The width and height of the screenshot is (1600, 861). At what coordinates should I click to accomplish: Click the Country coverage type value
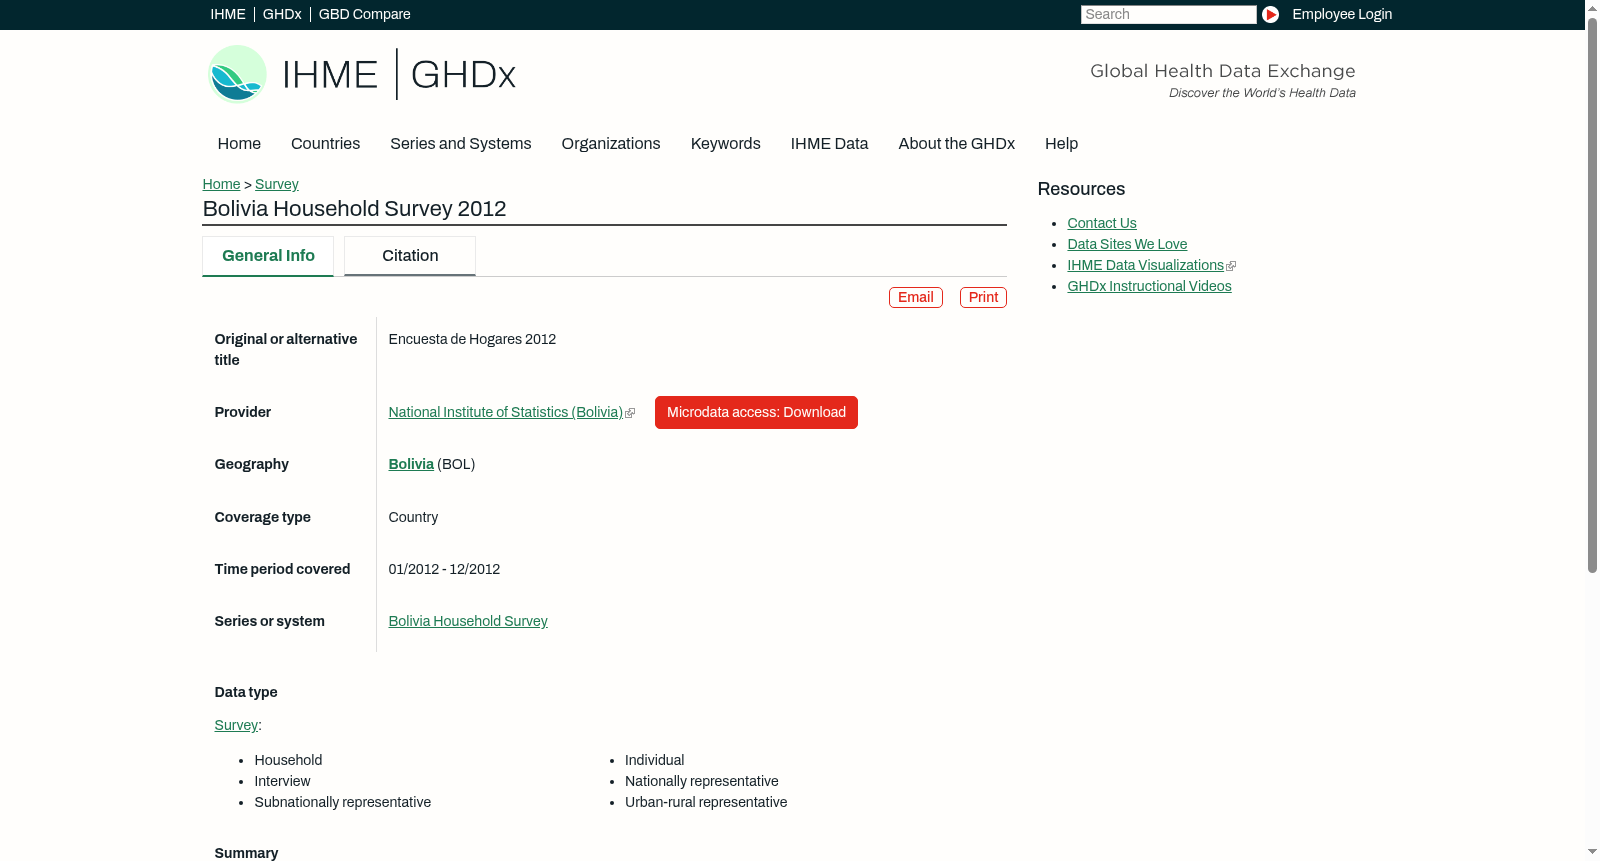click(413, 517)
